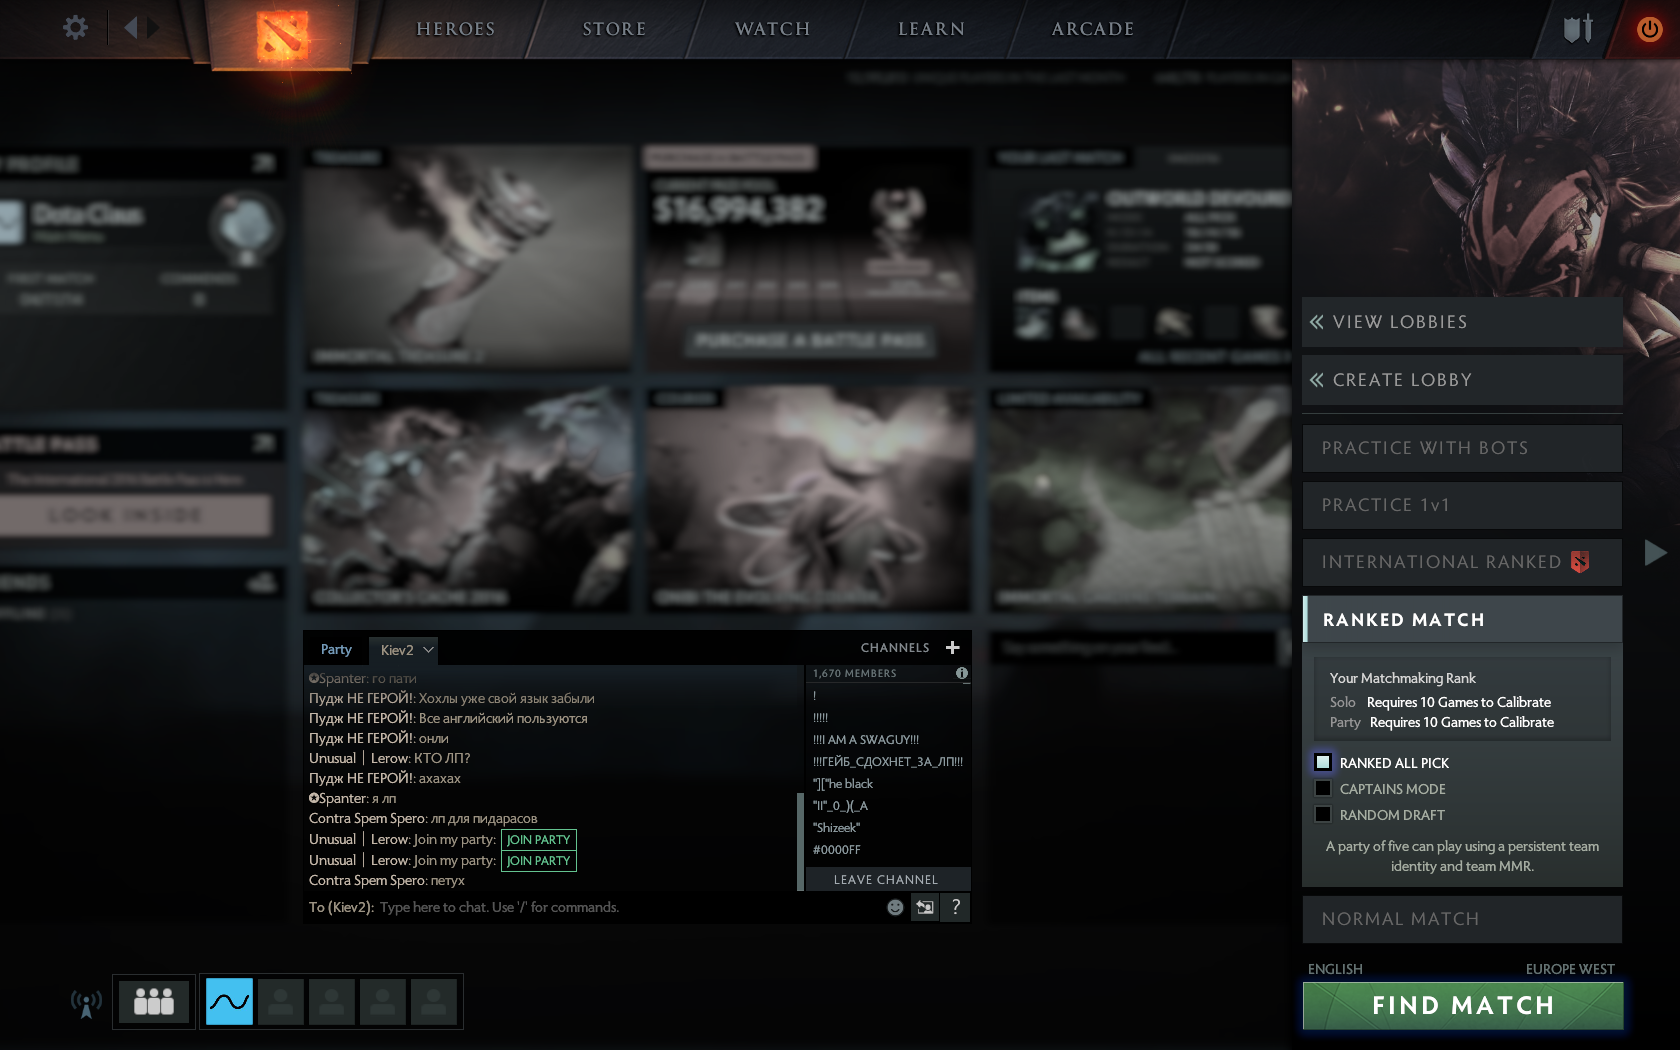Expand View Lobbies panel
This screenshot has width=1680, height=1050.
pyautogui.click(x=1462, y=322)
